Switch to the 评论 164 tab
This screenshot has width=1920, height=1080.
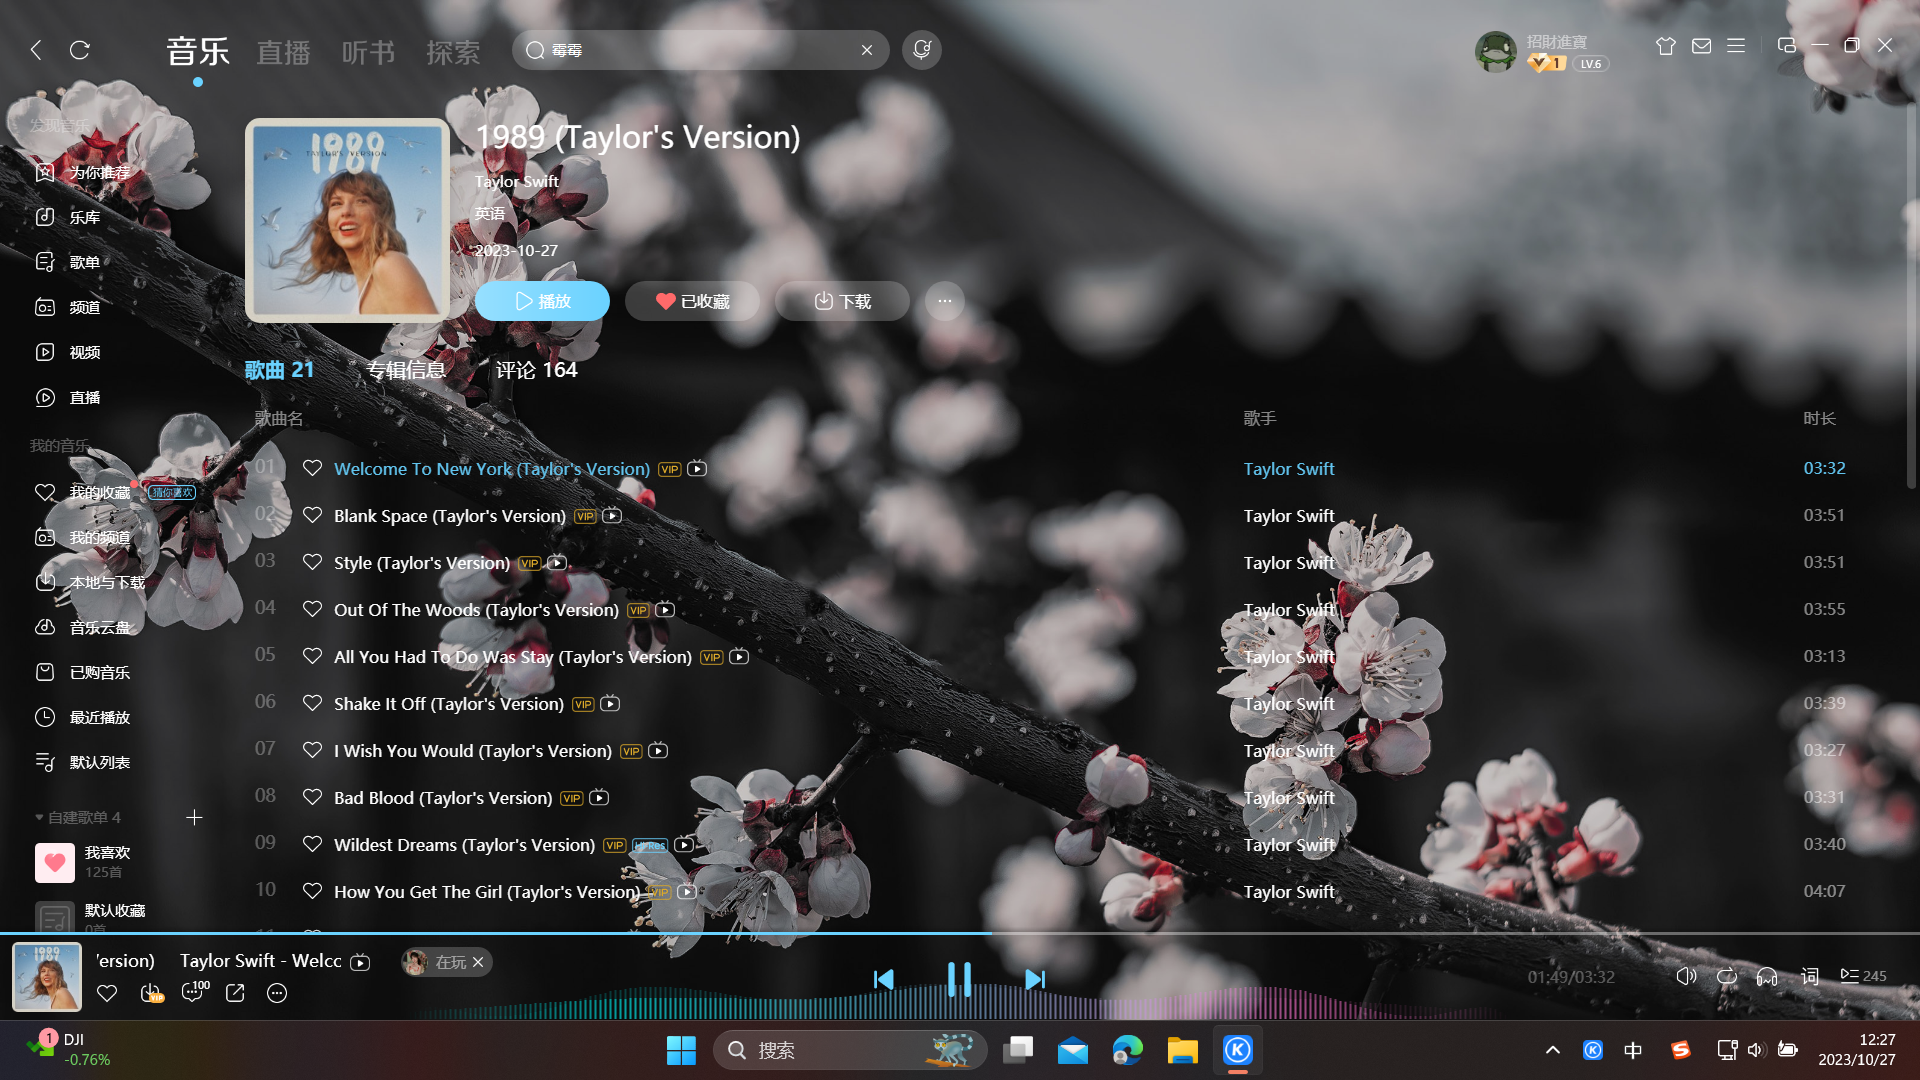tap(536, 370)
